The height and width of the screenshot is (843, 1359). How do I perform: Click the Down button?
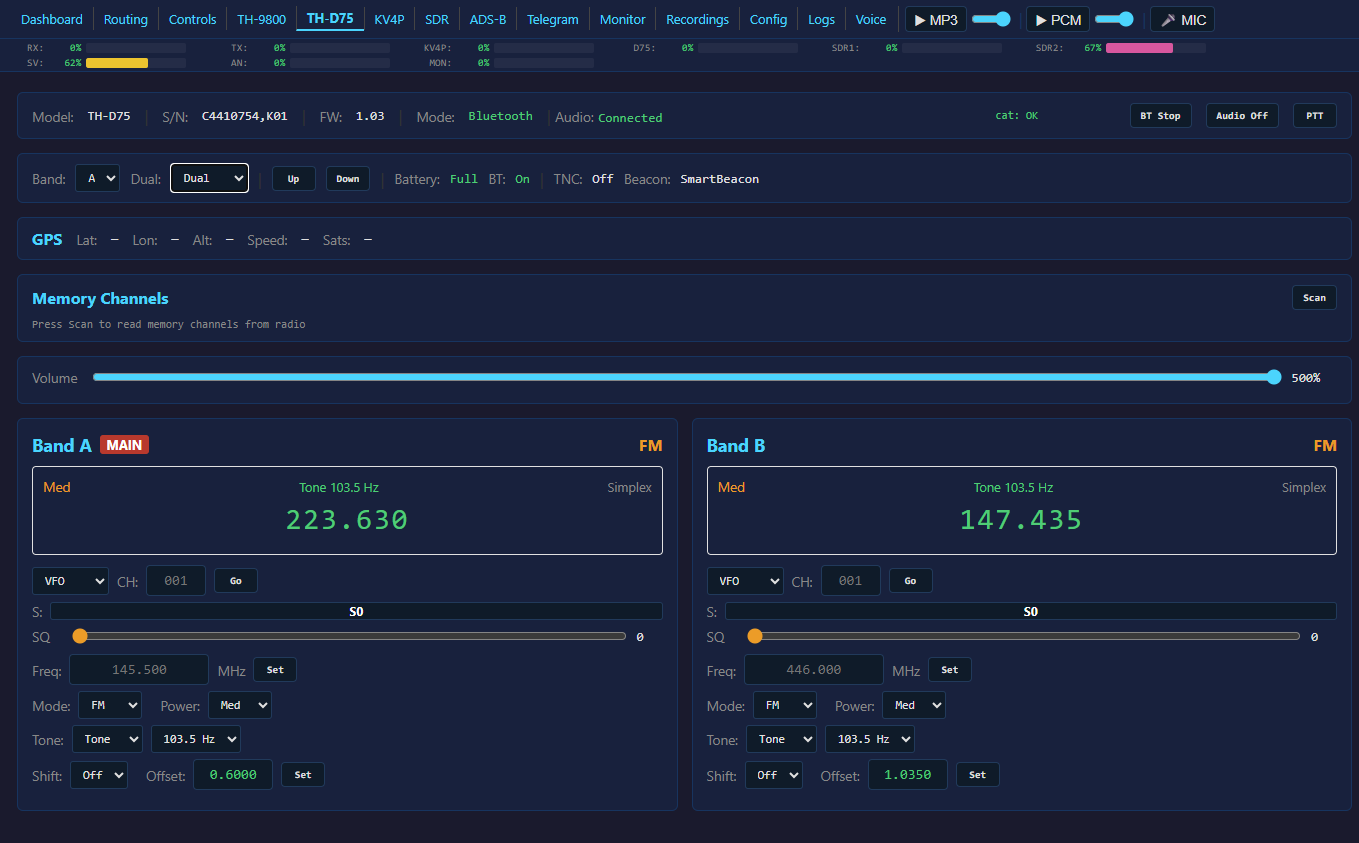[348, 179]
